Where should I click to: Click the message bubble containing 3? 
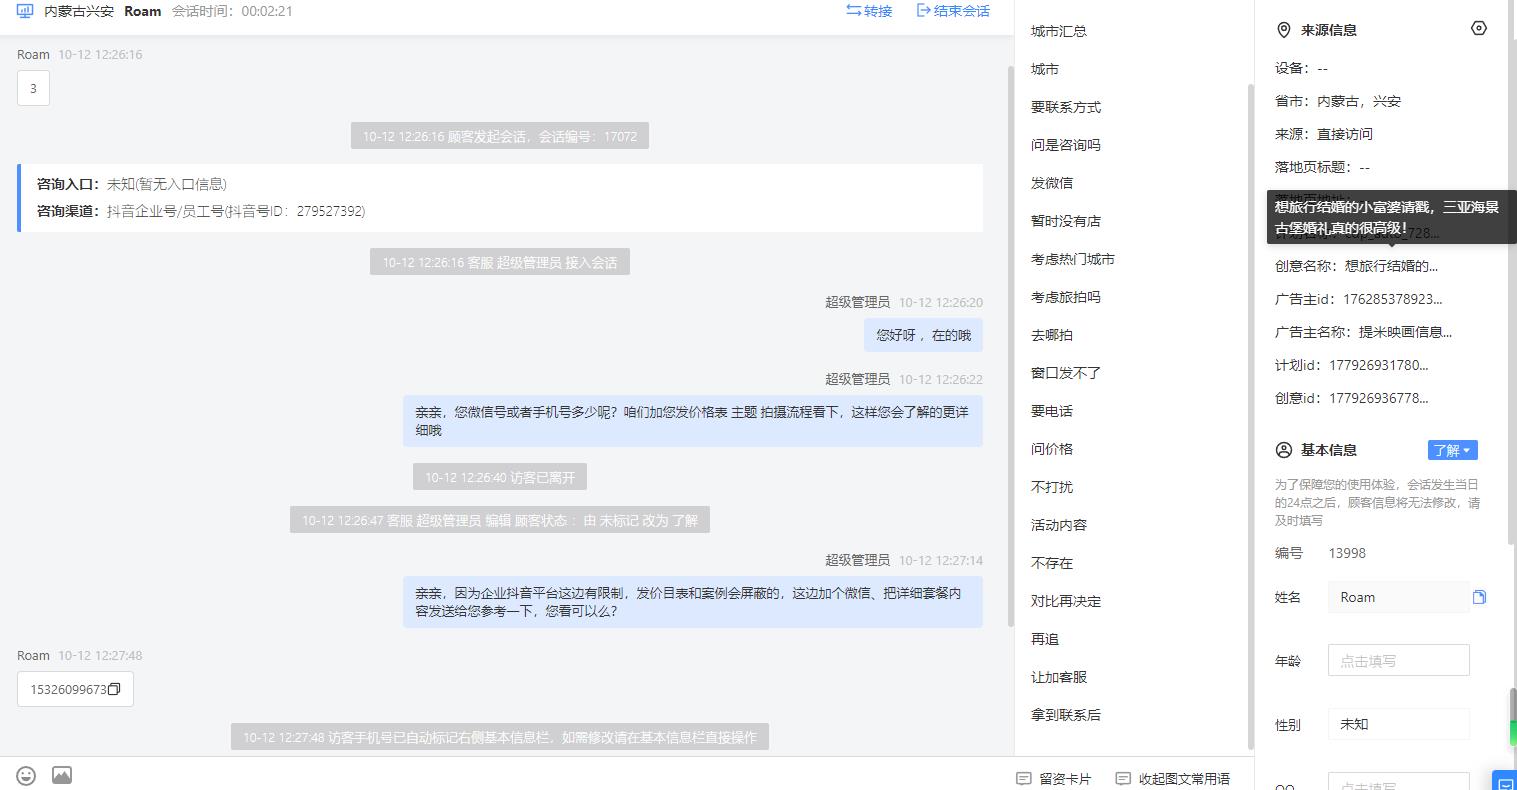click(33, 88)
